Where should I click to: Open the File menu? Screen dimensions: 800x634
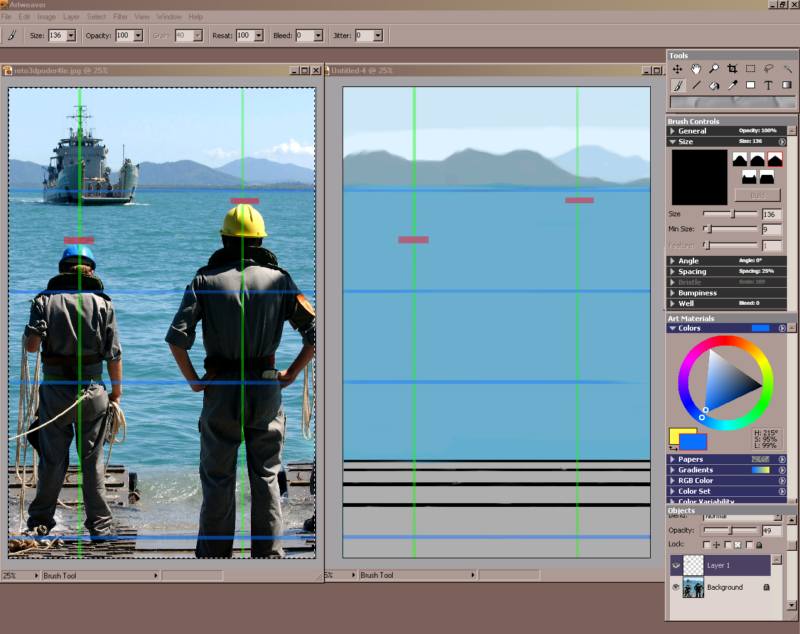[x=6, y=17]
